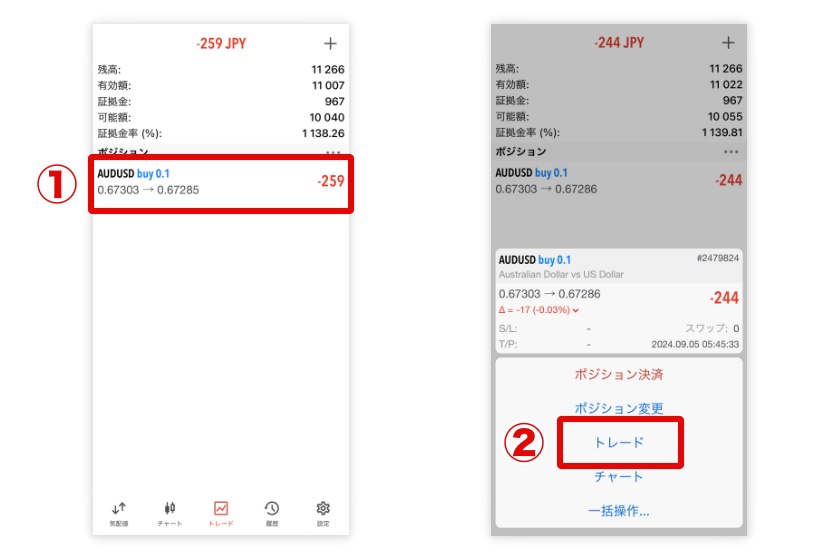Select the AUDUSD buy 0.1 position on left screen
840x560 pixels.
[x=220, y=181]
